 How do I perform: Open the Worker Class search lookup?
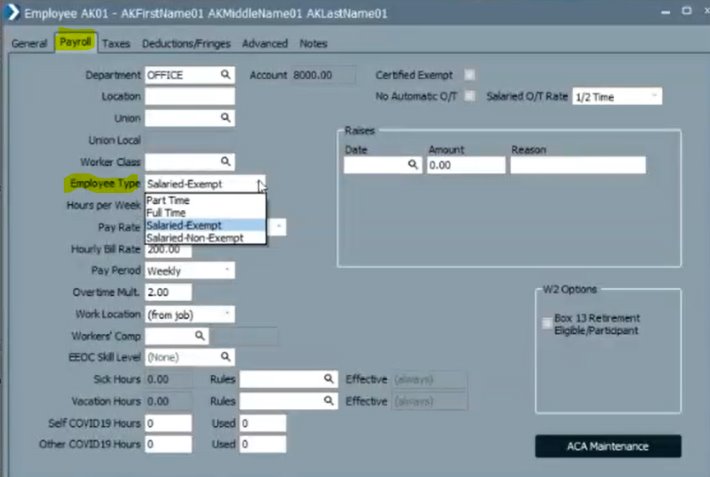pos(227,161)
